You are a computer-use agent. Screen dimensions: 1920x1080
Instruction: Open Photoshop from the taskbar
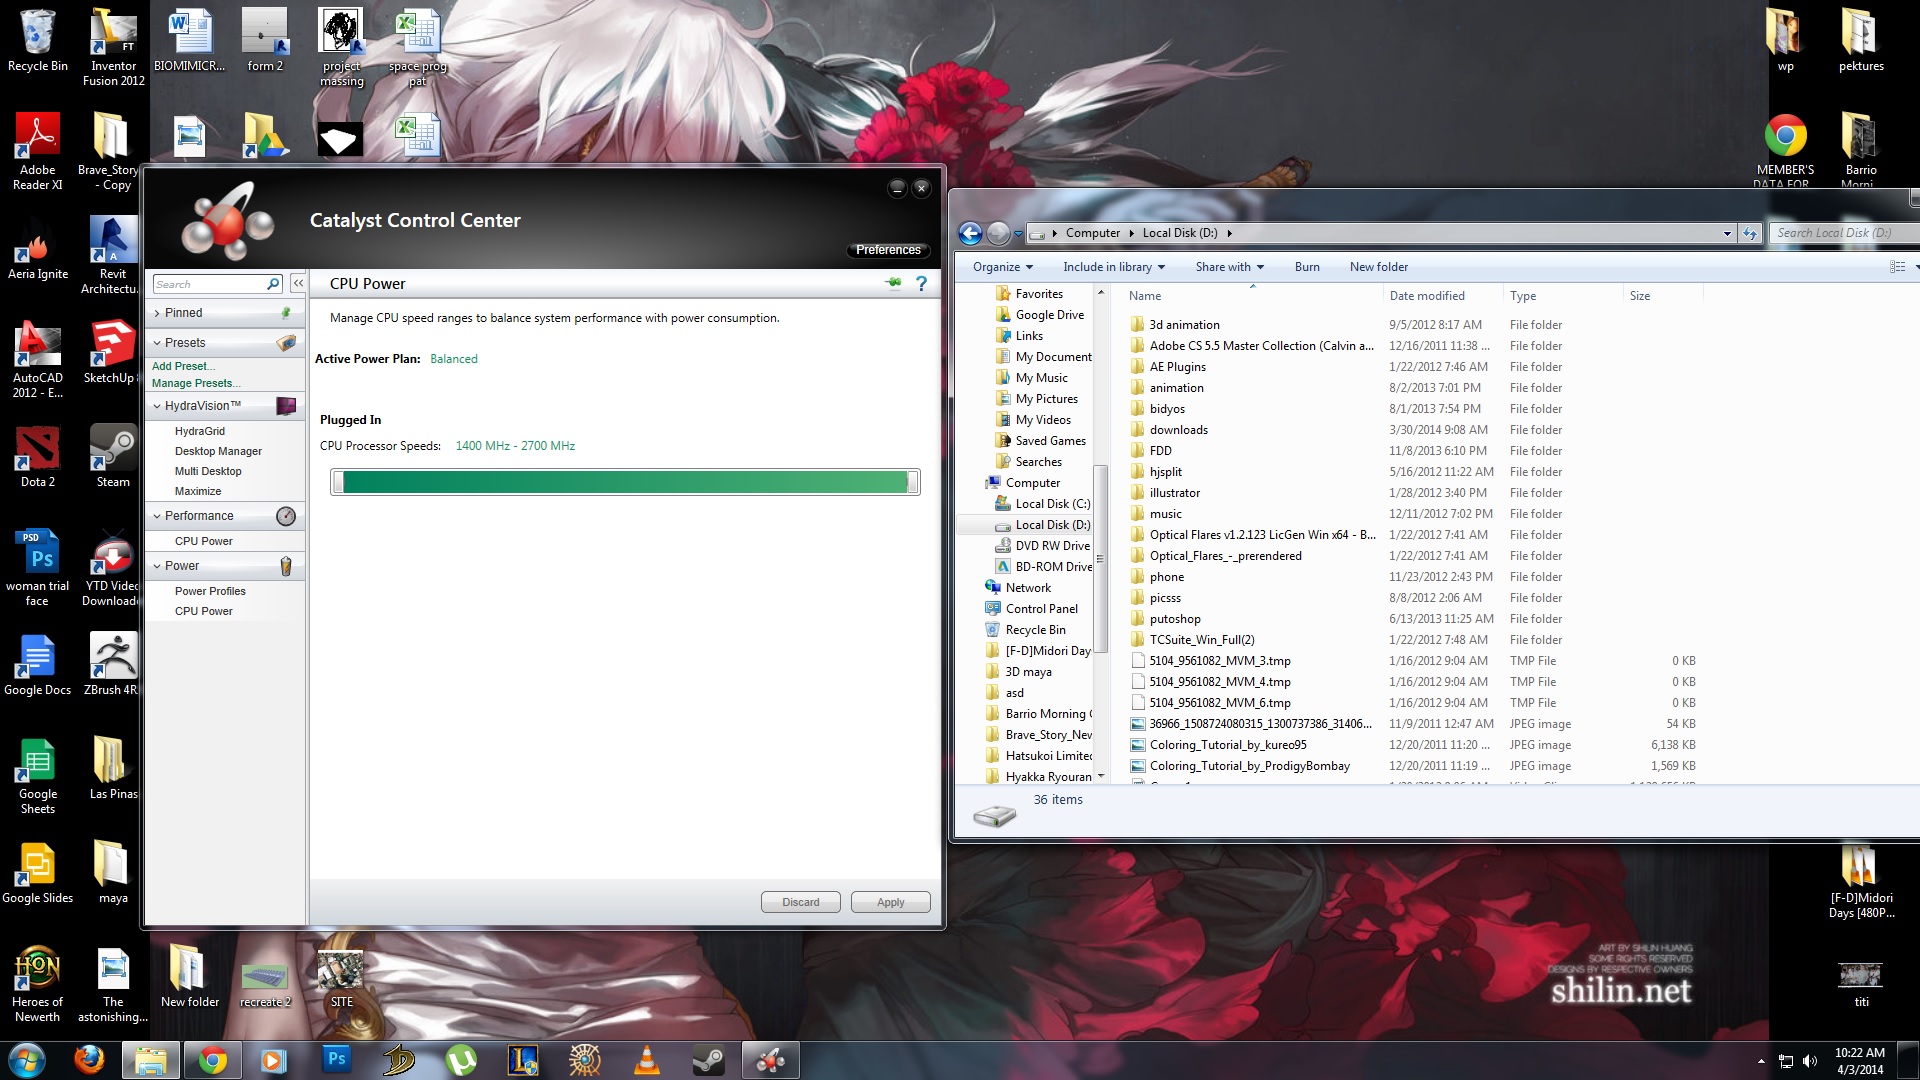pos(337,1060)
